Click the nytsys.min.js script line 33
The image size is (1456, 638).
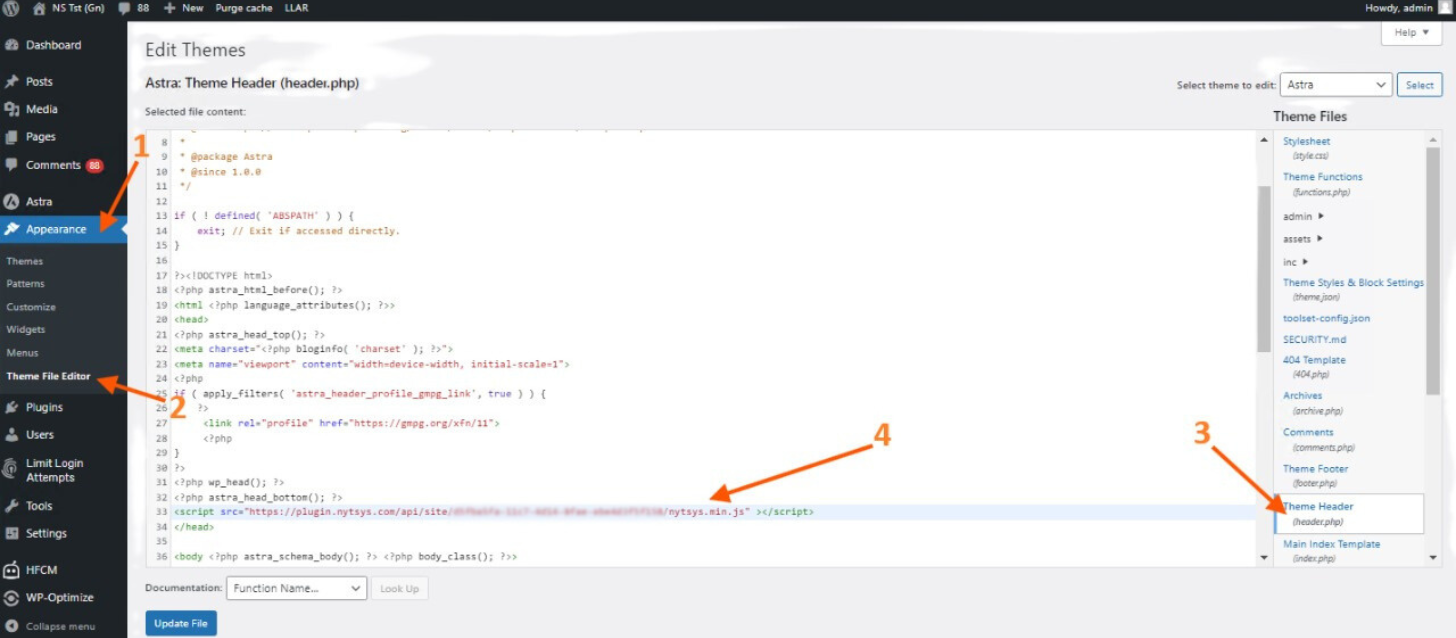click(494, 512)
